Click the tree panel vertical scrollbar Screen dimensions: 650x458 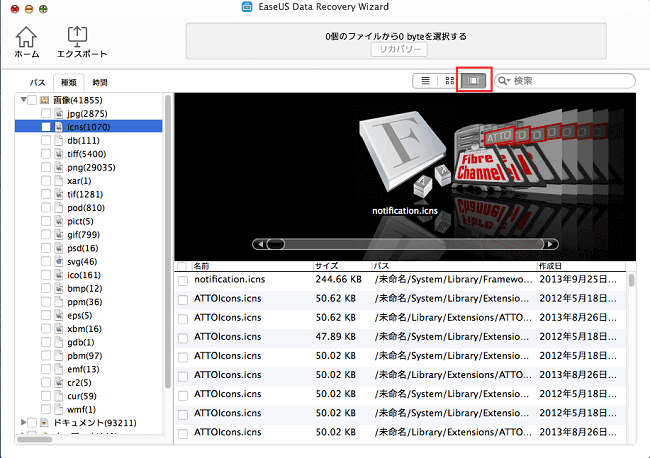[x=168, y=242]
